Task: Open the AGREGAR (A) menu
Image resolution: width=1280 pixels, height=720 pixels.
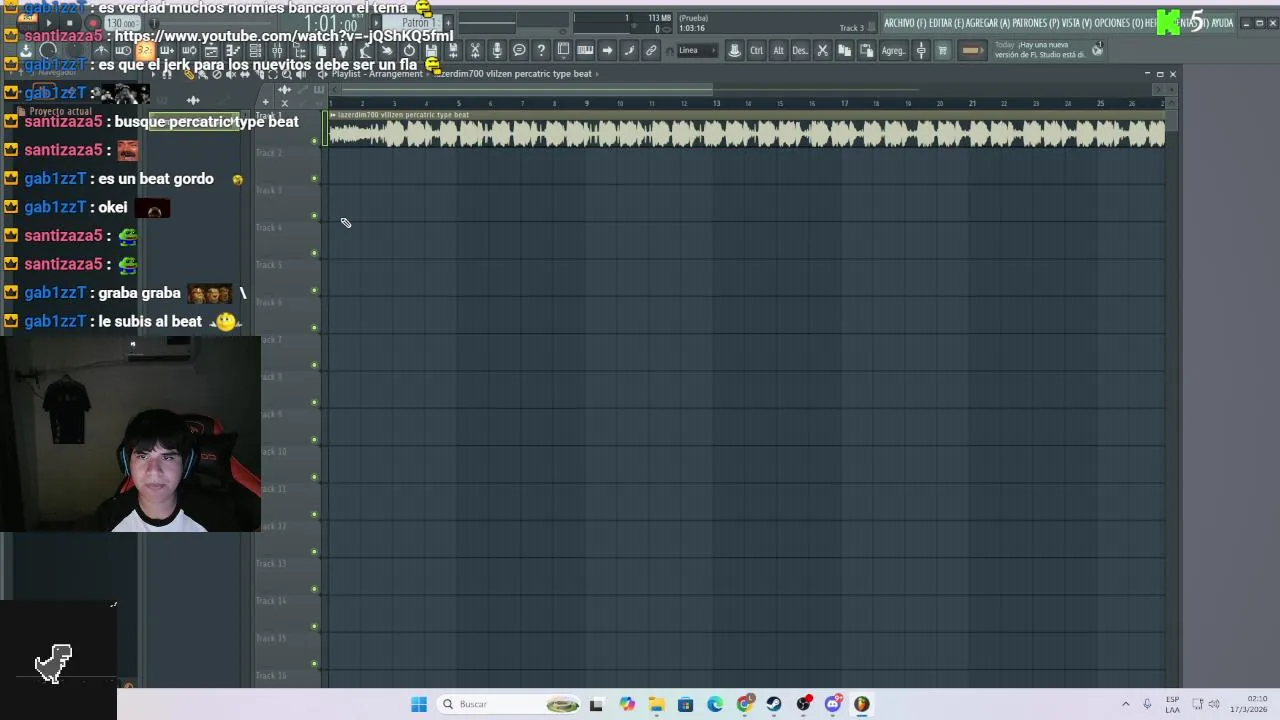Action: click(988, 23)
